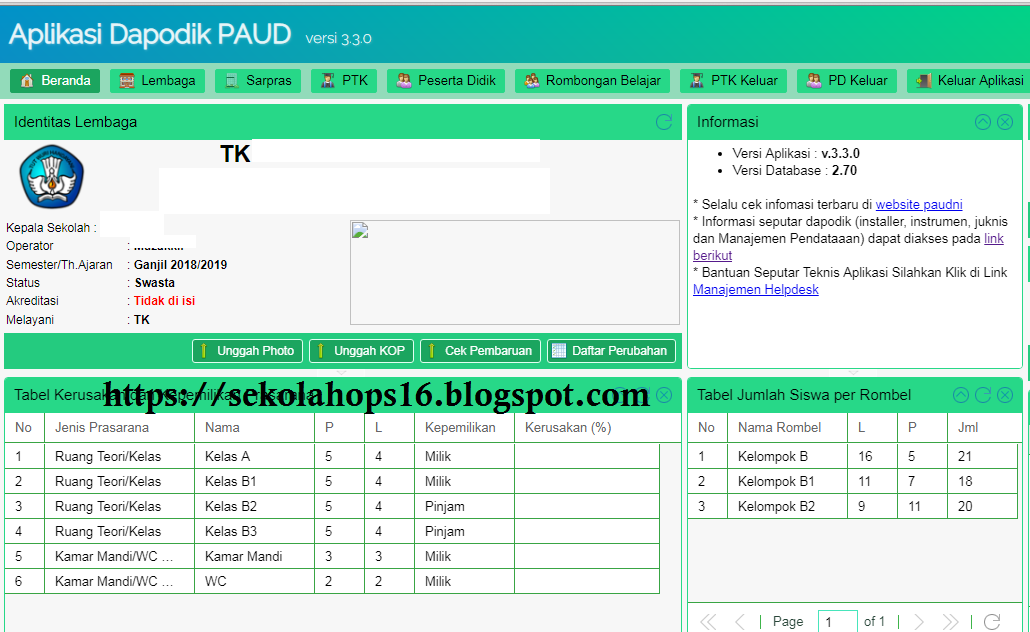Refresh the Tabel Jumlah Siswa per Rombel
The height and width of the screenshot is (632, 1030).
click(983, 395)
